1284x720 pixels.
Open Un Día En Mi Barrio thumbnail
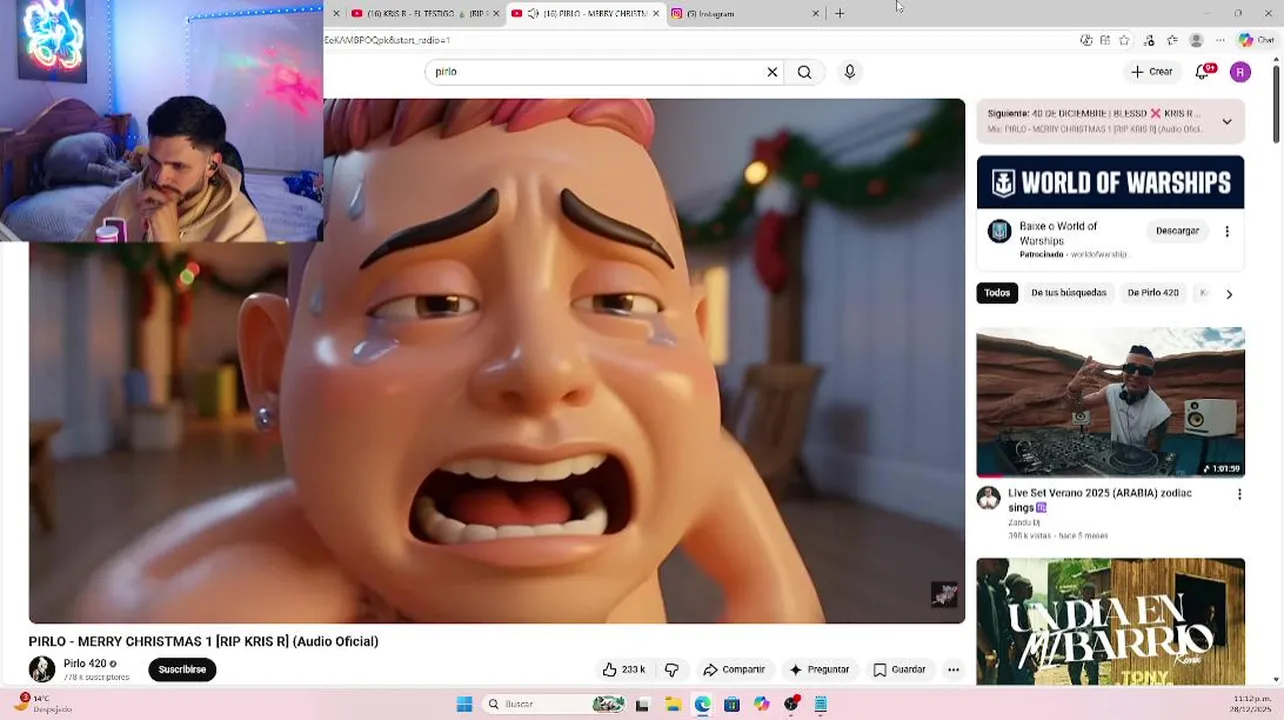pyautogui.click(x=1111, y=622)
